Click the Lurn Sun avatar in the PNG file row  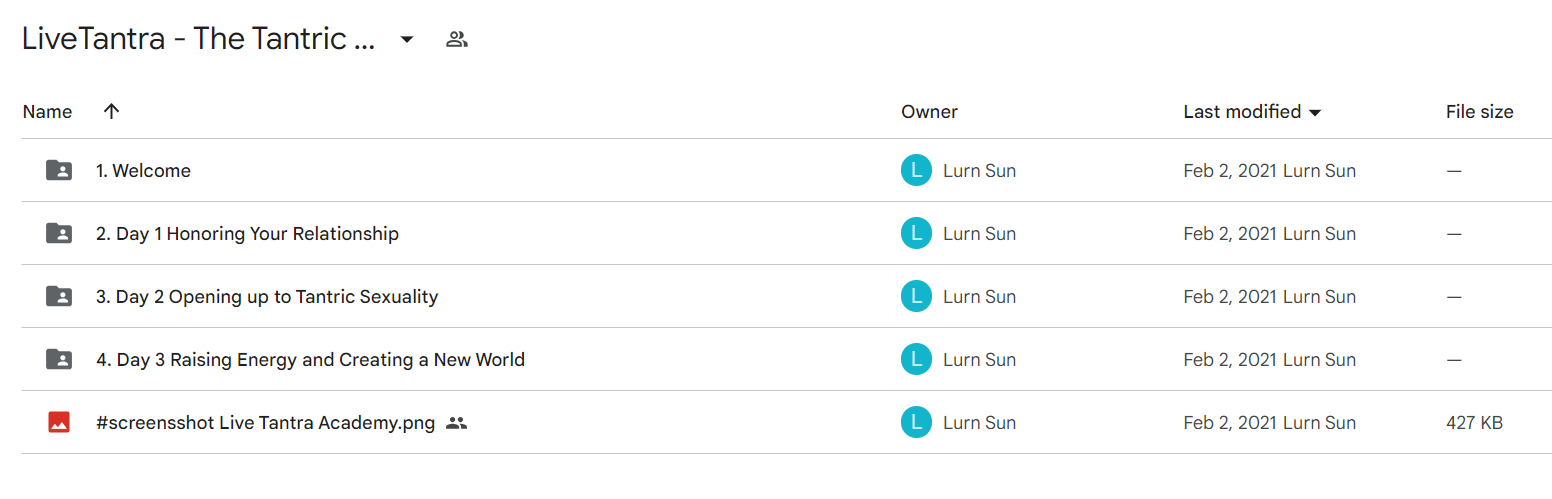click(916, 423)
